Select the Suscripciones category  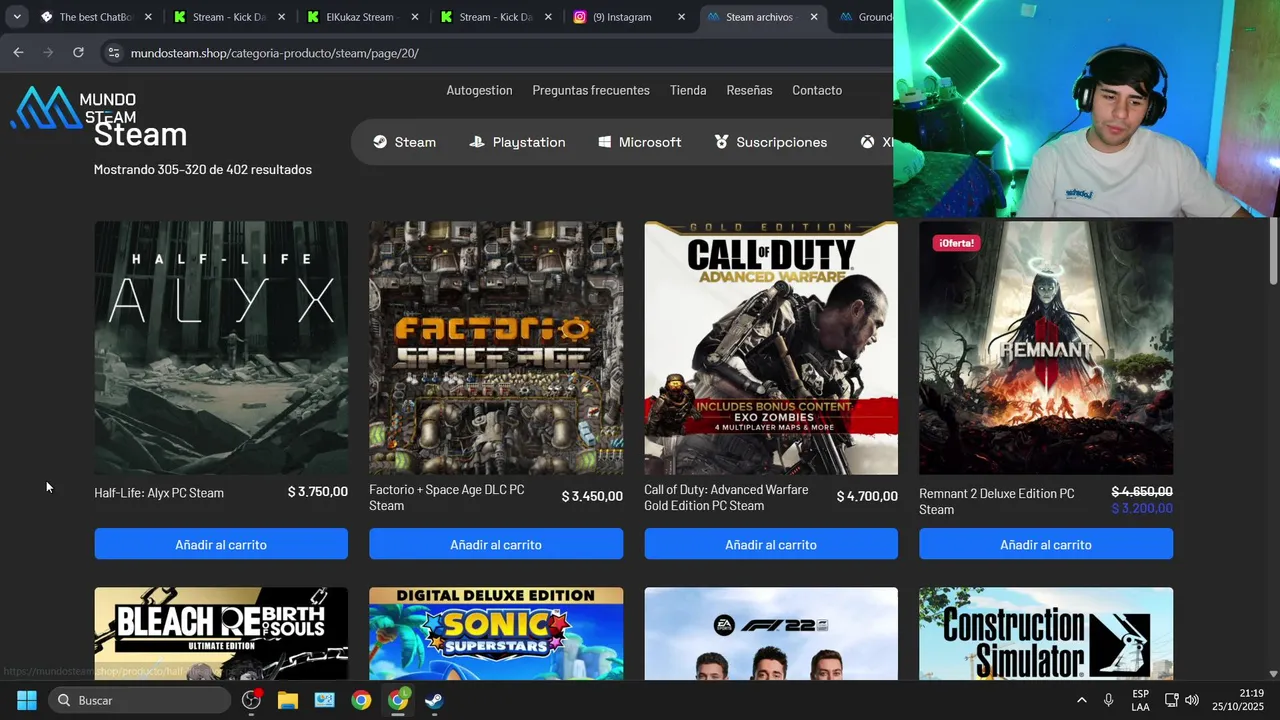coord(771,142)
